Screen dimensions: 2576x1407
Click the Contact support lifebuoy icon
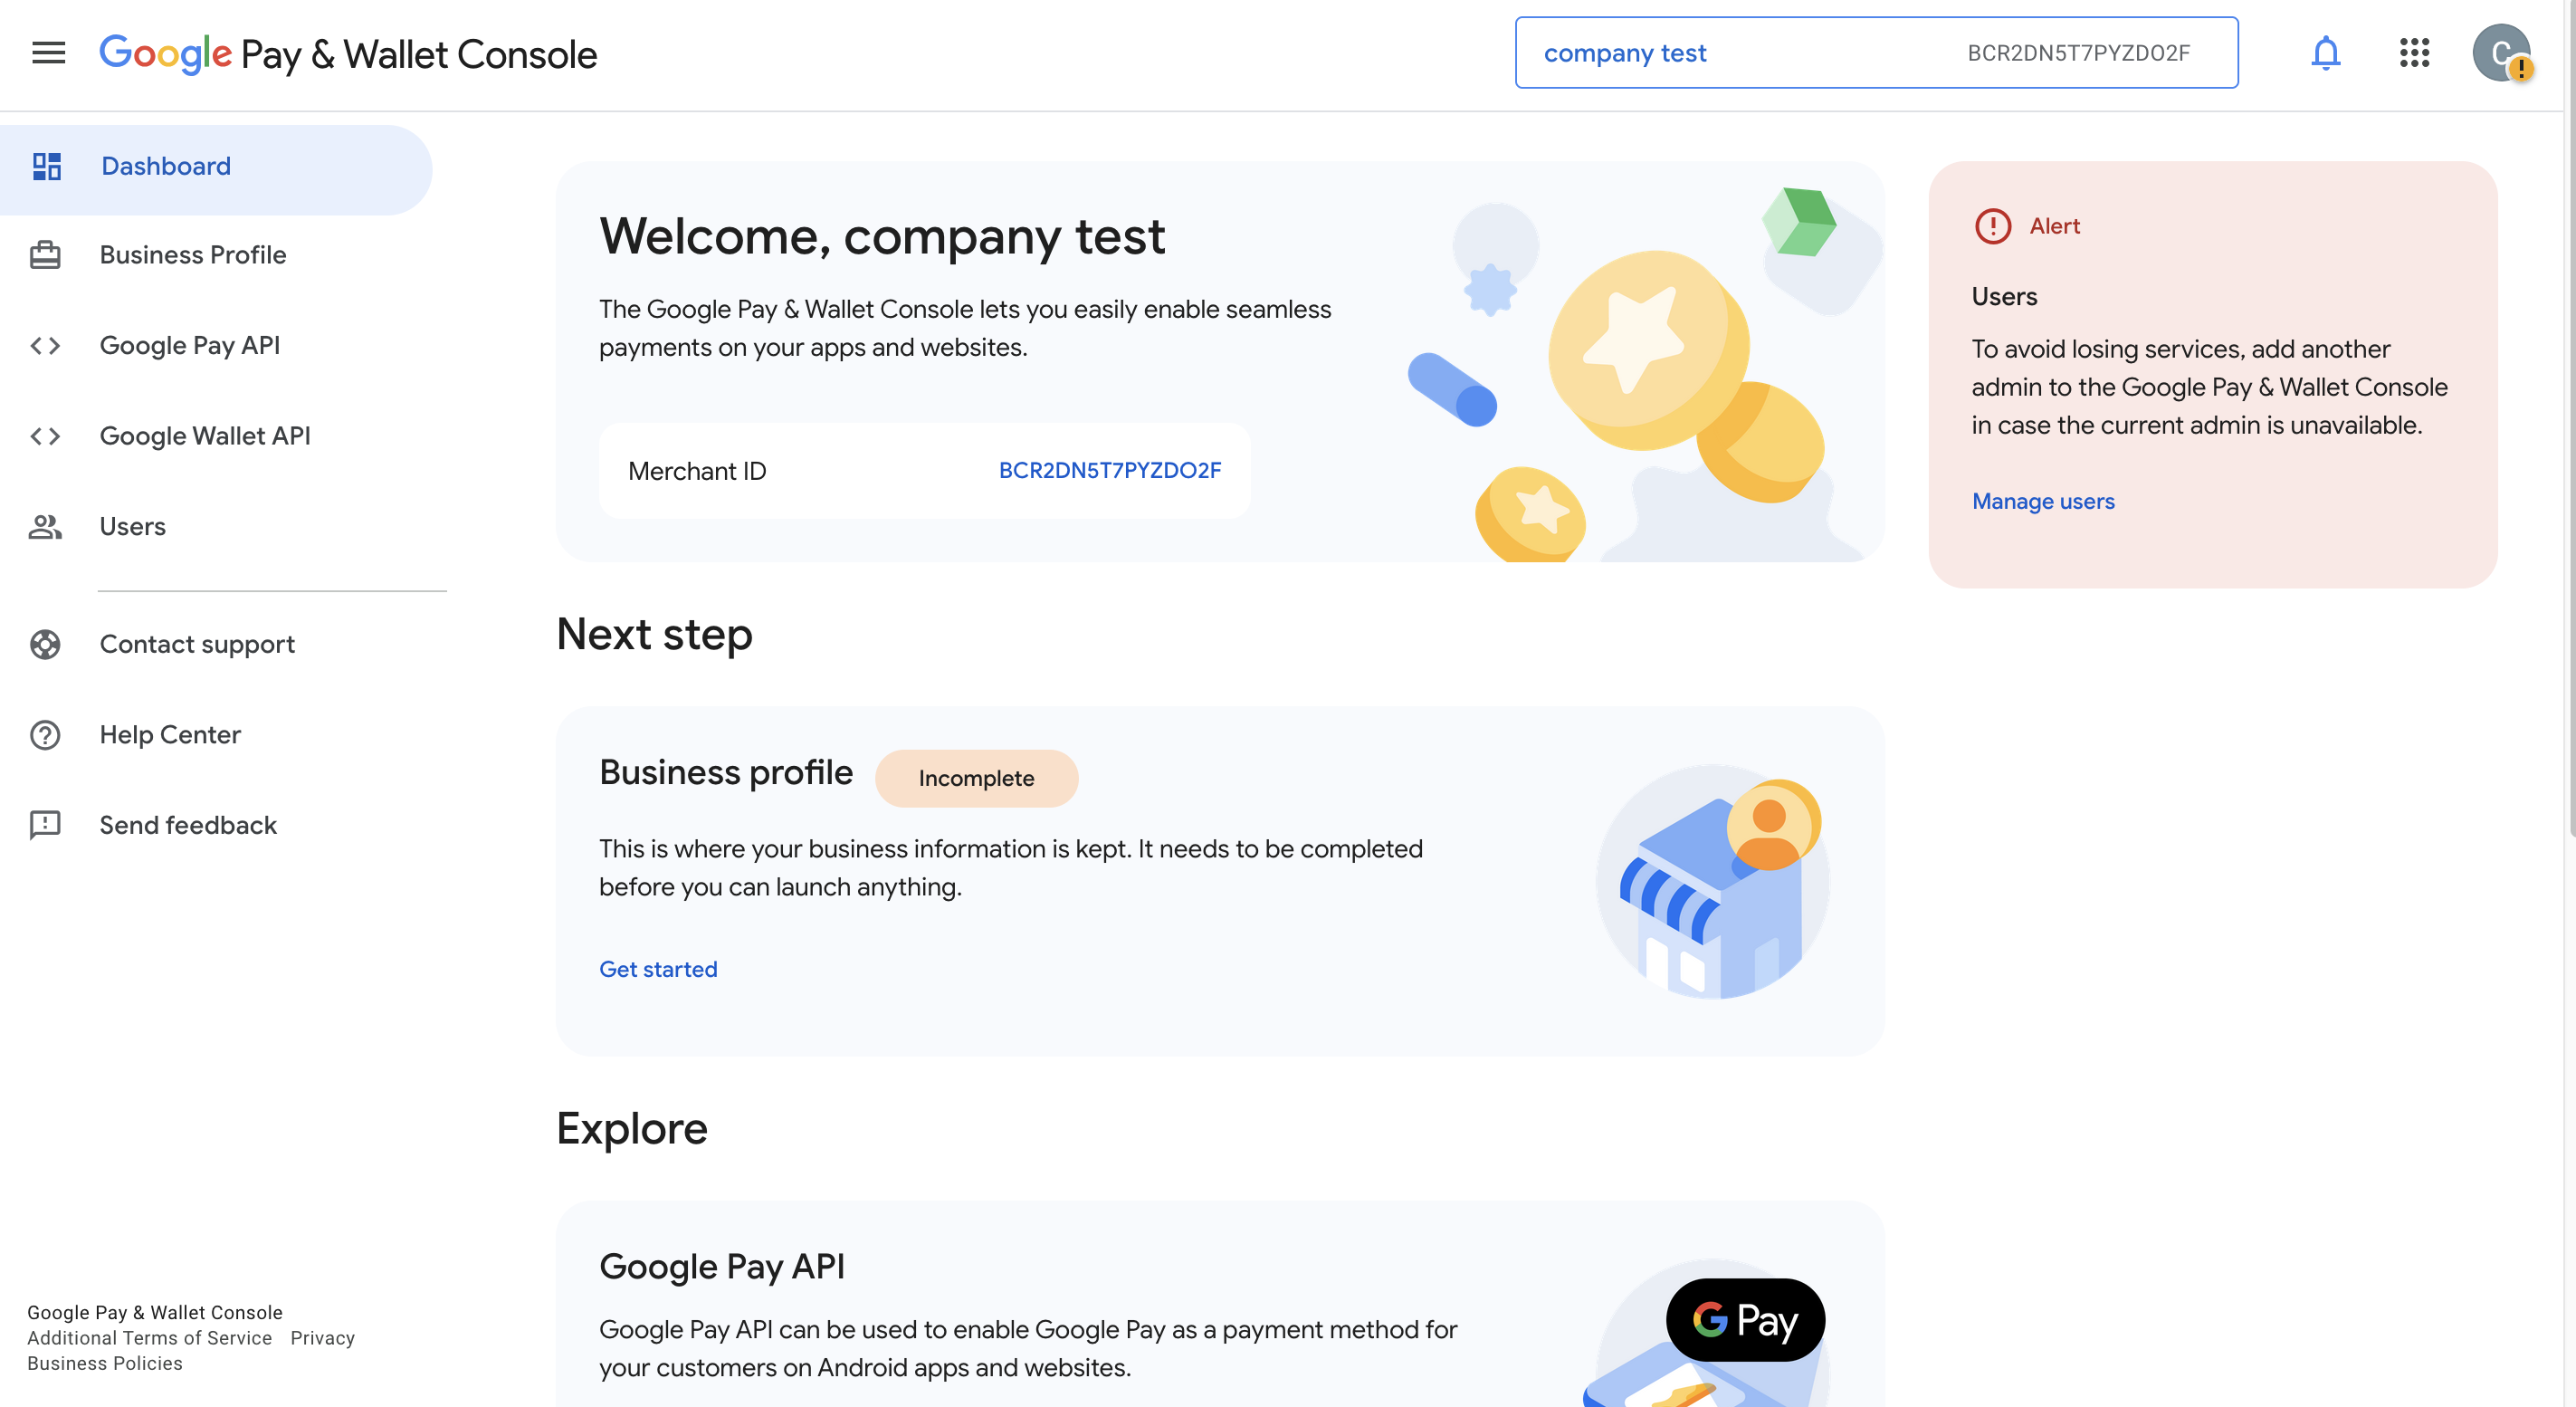(x=45, y=645)
